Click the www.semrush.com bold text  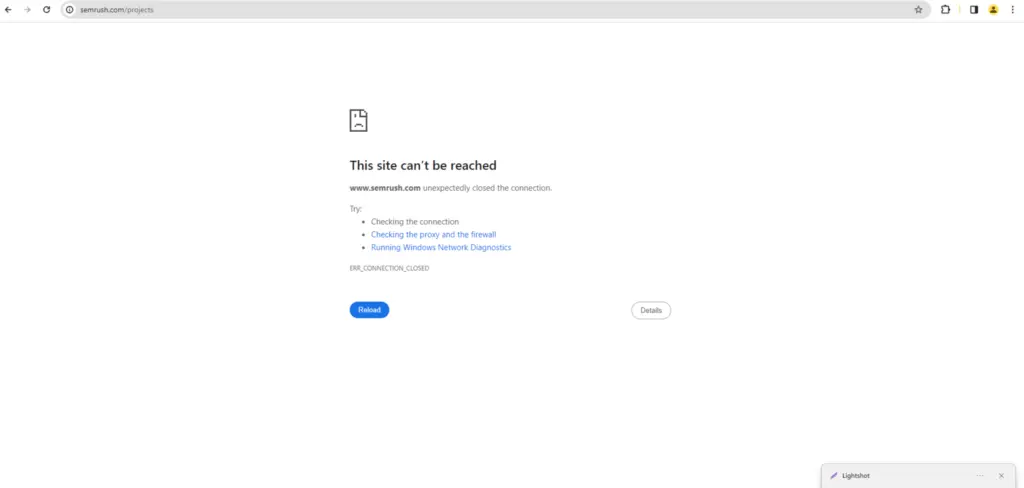(385, 188)
